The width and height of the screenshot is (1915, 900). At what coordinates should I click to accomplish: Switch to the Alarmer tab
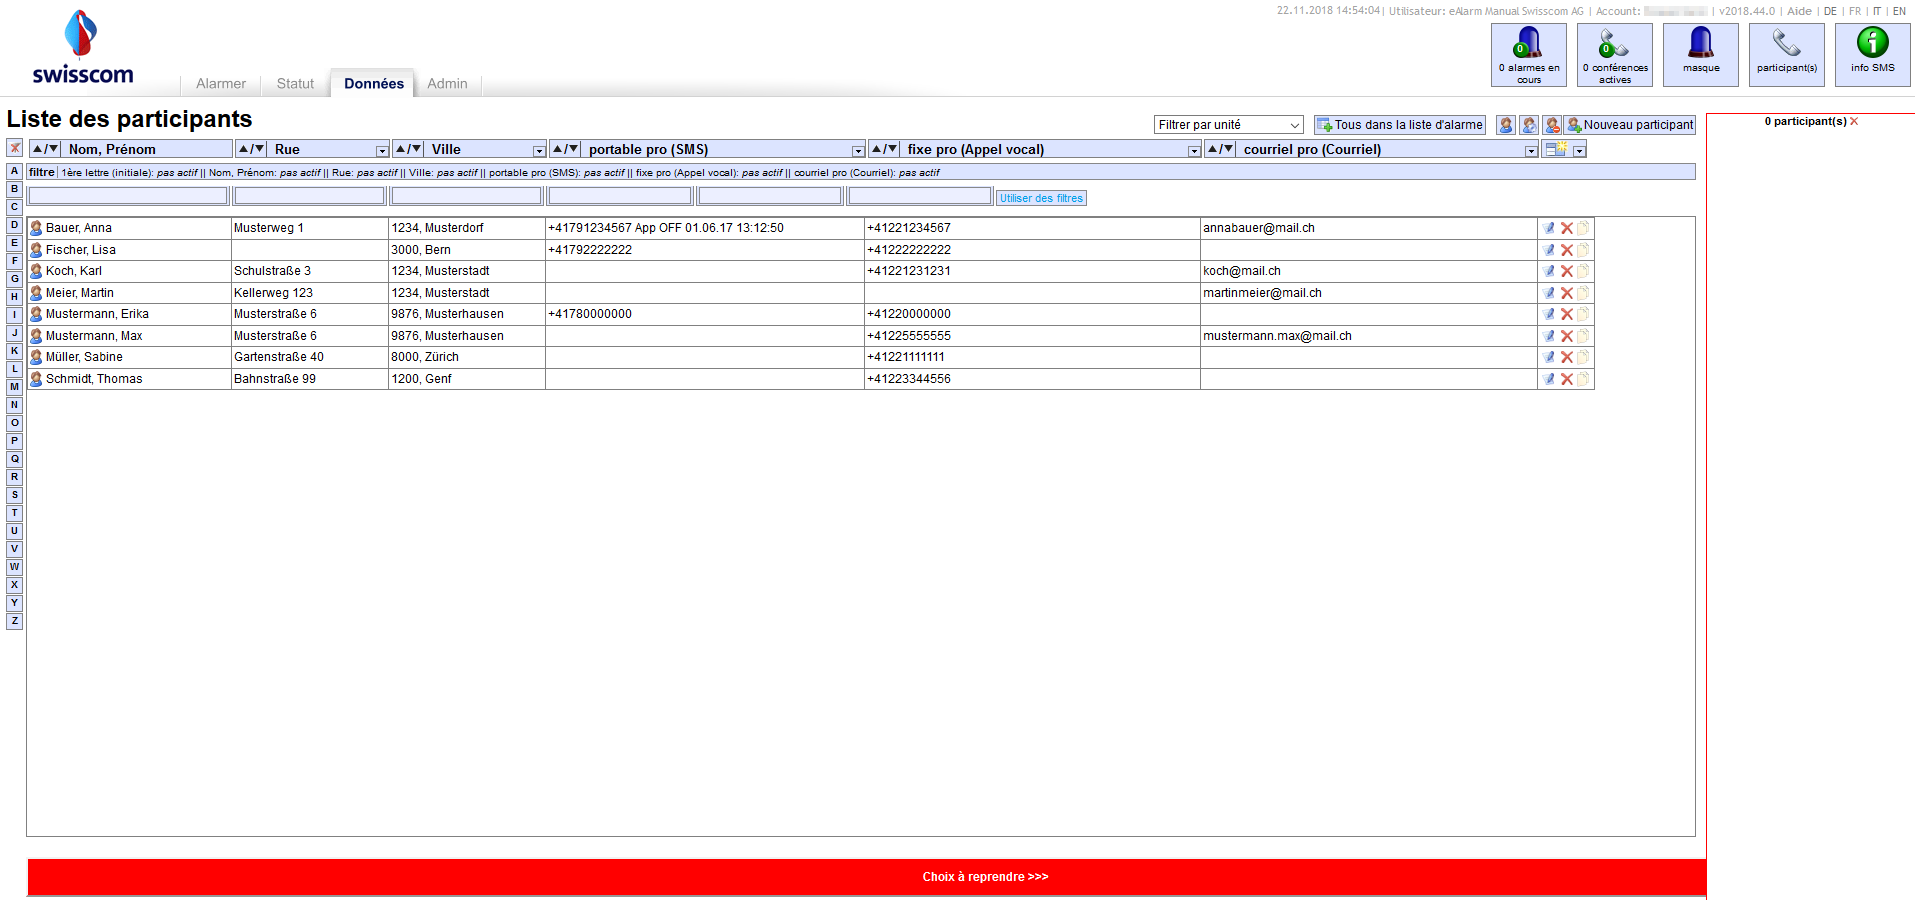pyautogui.click(x=221, y=84)
